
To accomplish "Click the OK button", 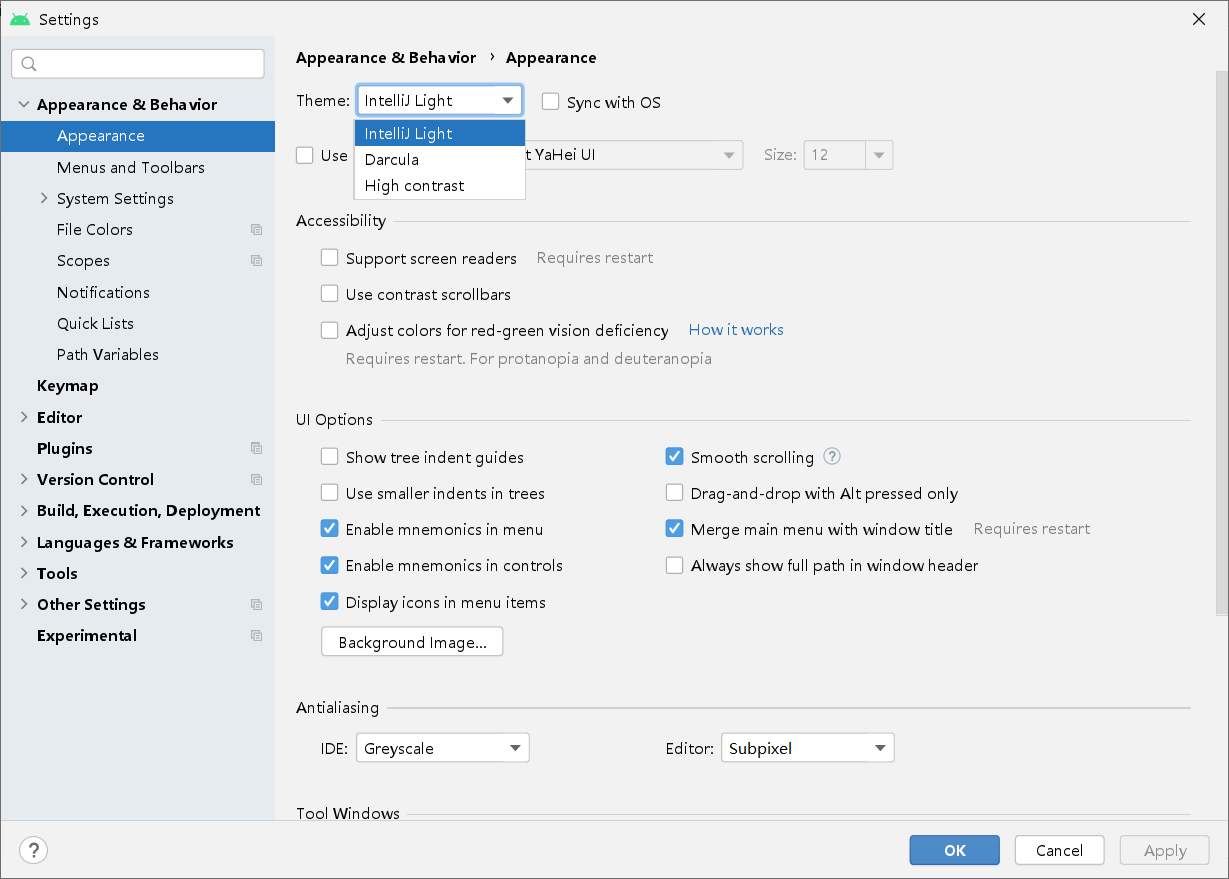I will tap(955, 850).
